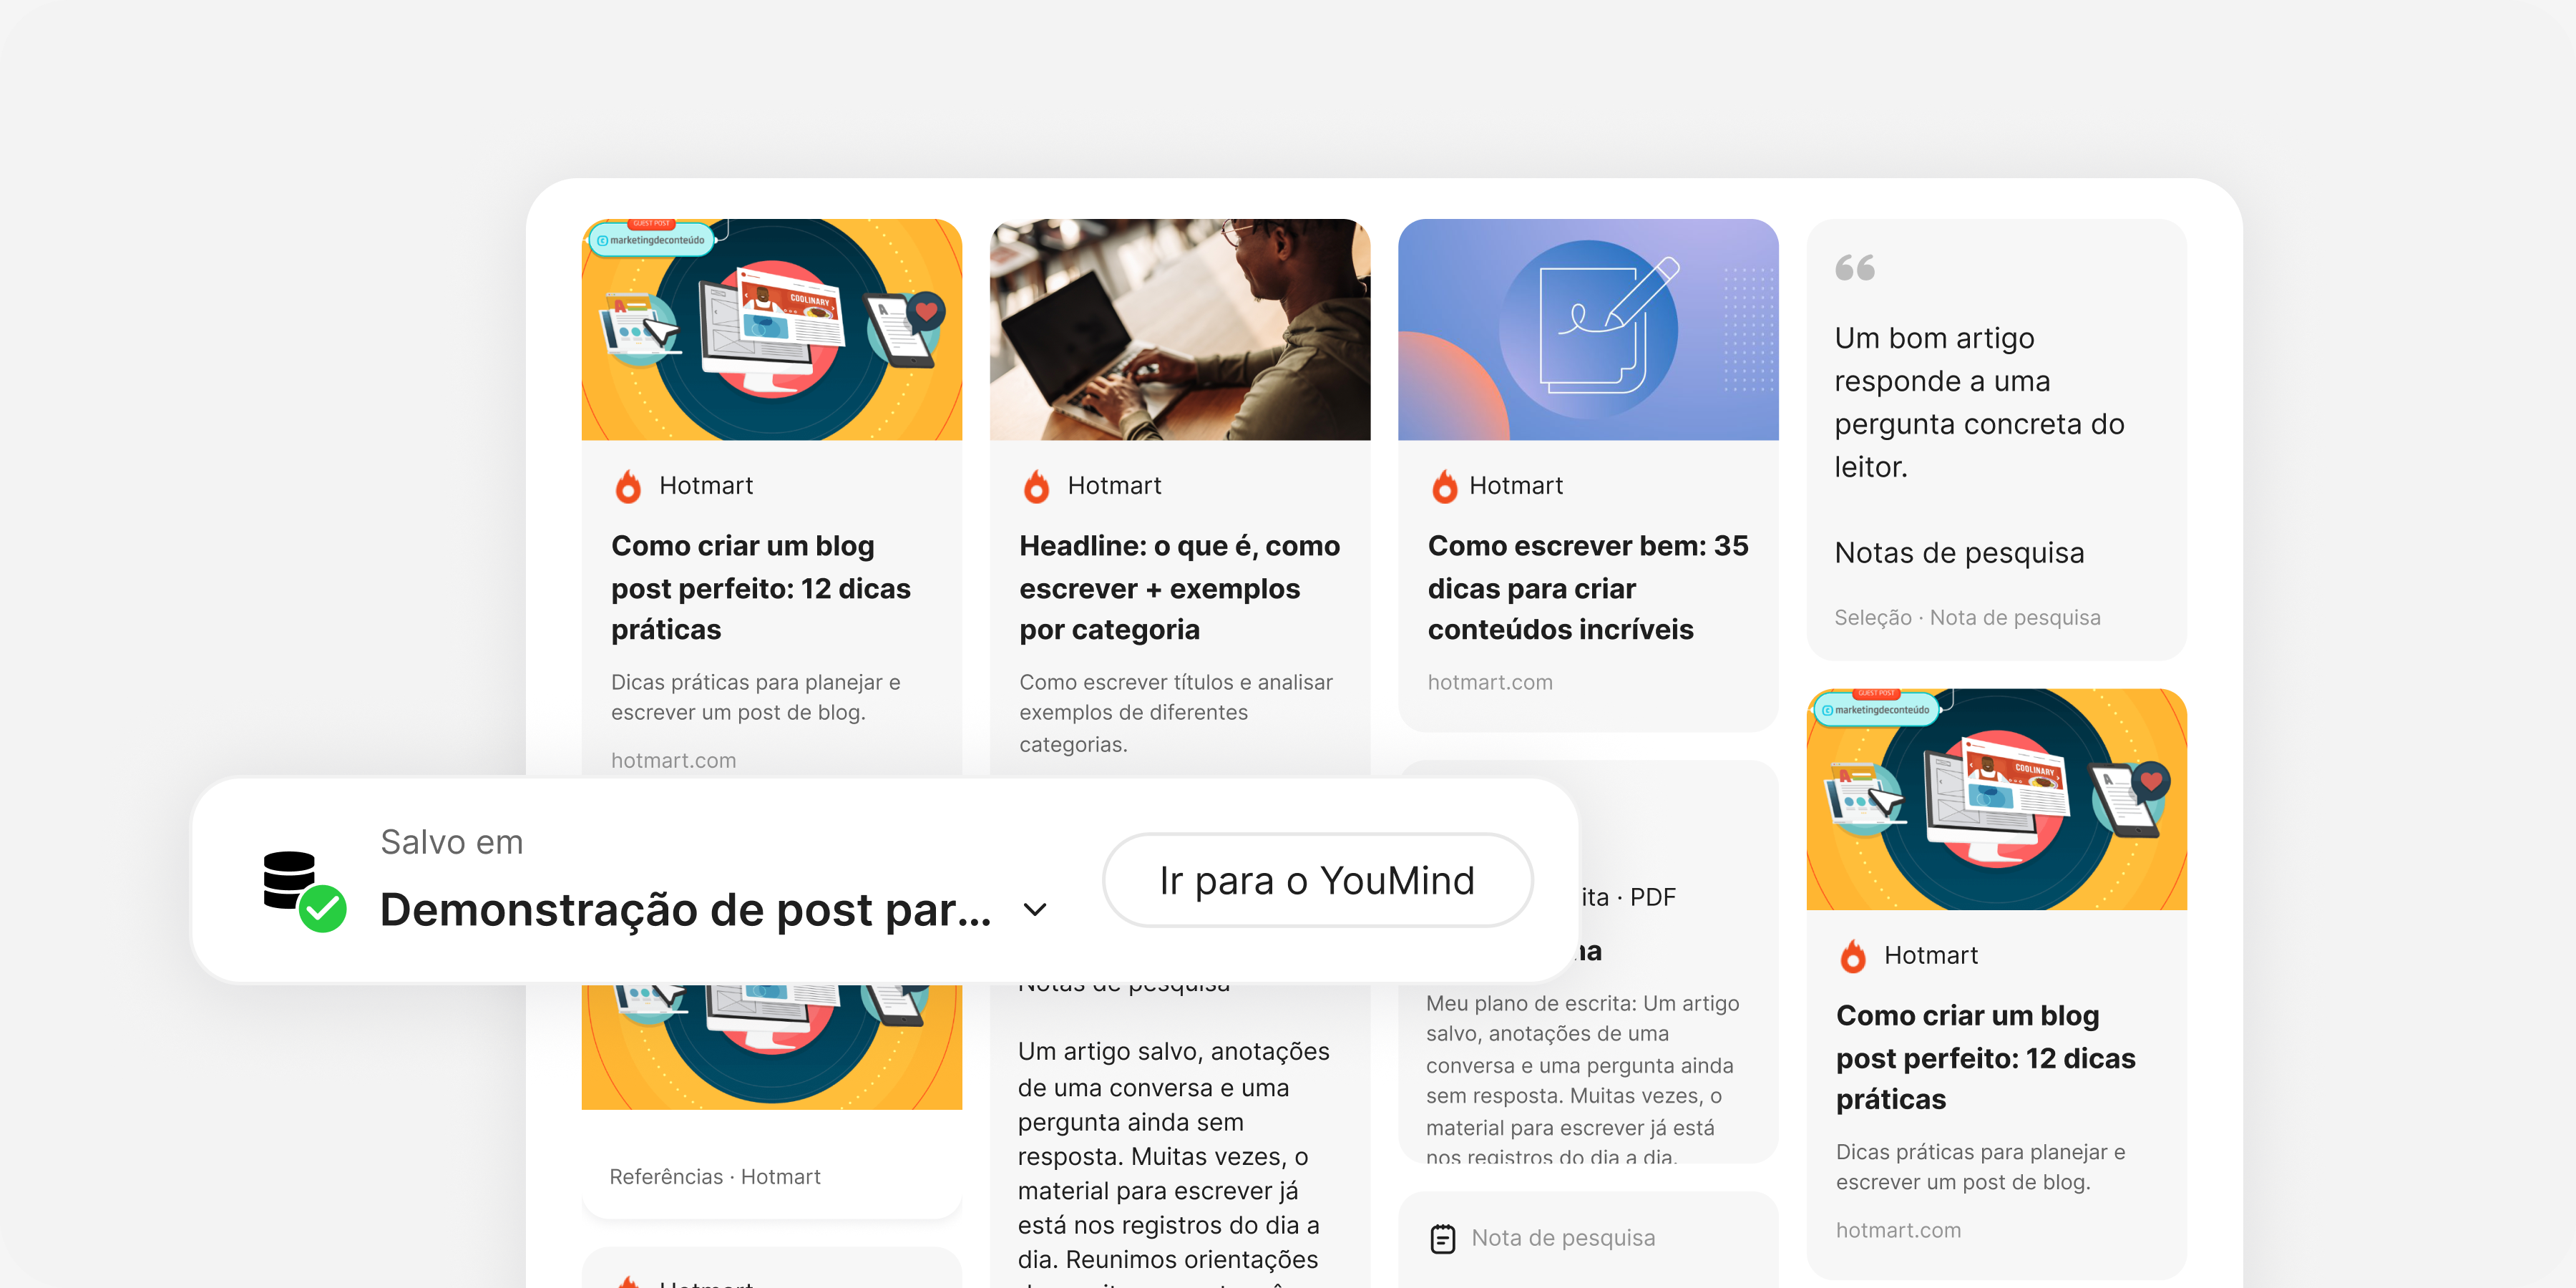This screenshot has height=1288, width=2576.
Task: Click Hotmart flame icon in Como escrever bem card
Action: pyautogui.click(x=1444, y=486)
